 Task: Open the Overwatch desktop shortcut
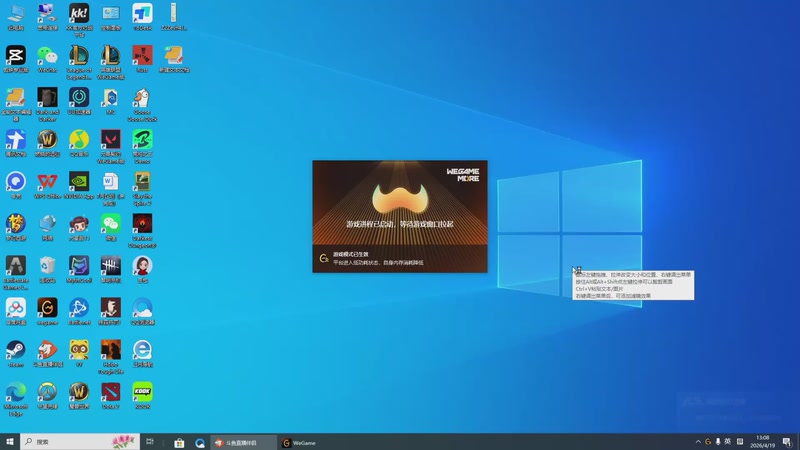pyautogui.click(x=47, y=395)
